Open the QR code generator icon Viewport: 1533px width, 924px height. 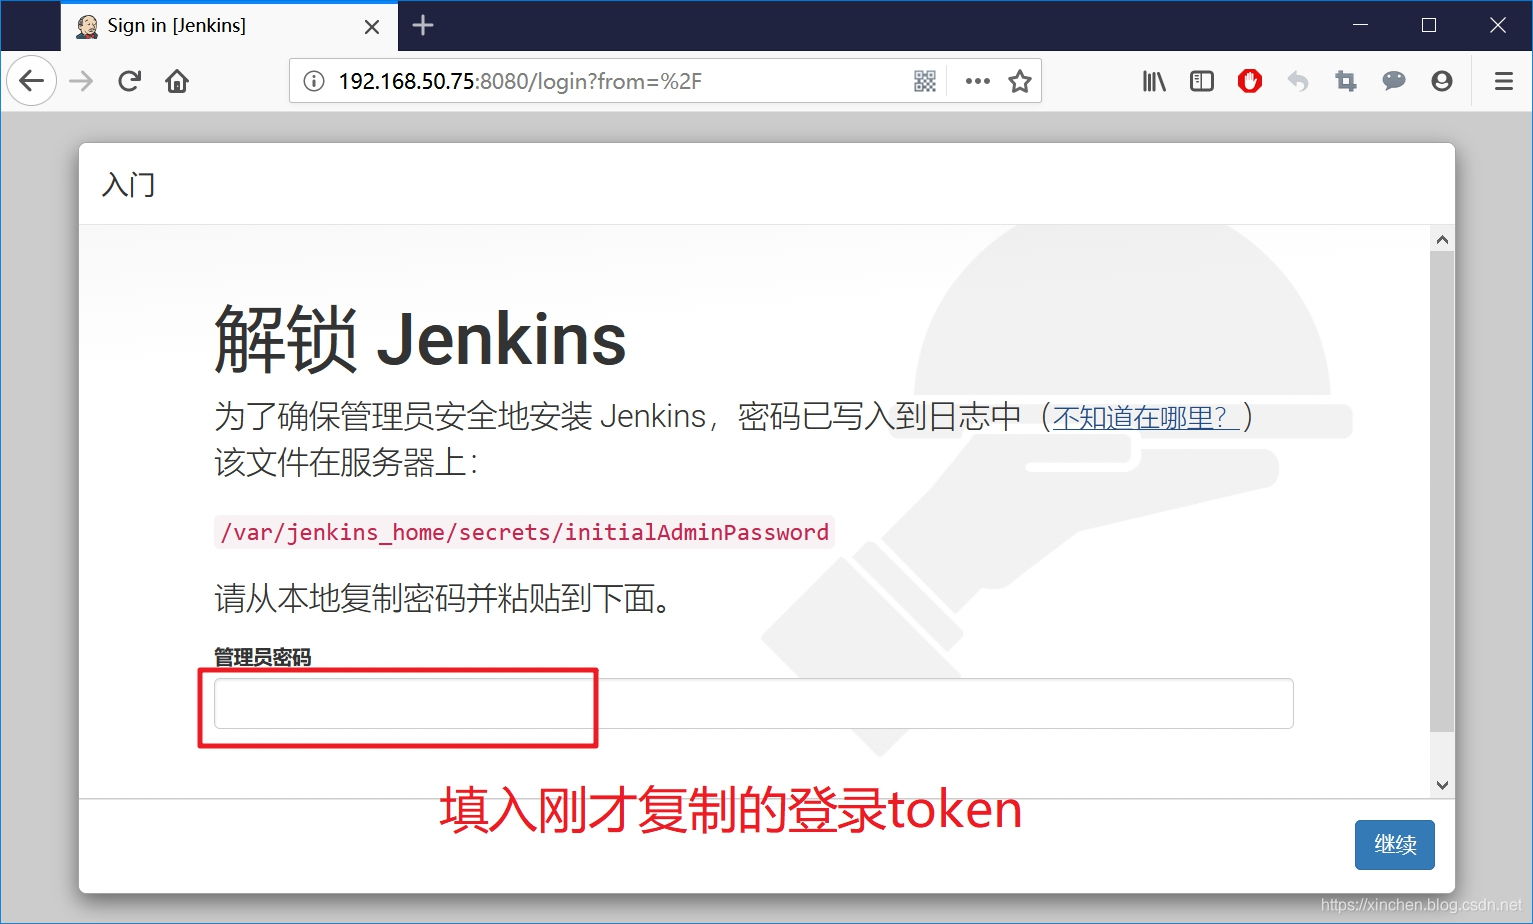(925, 81)
